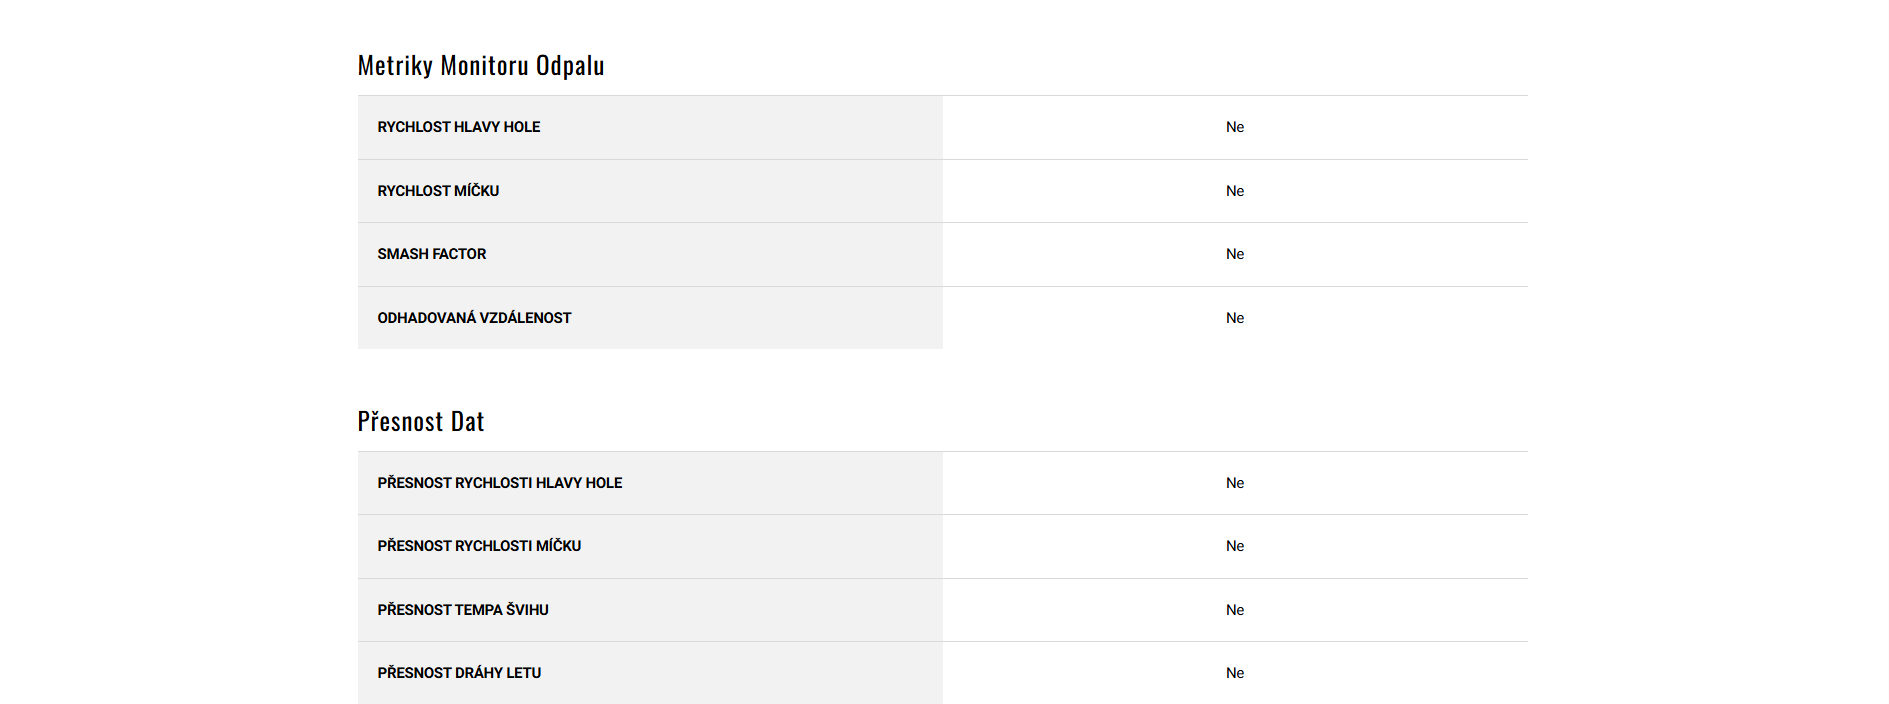Click the 'Ne' value for Rychlost míčku
This screenshot has height=704, width=1889.
[x=1235, y=191]
